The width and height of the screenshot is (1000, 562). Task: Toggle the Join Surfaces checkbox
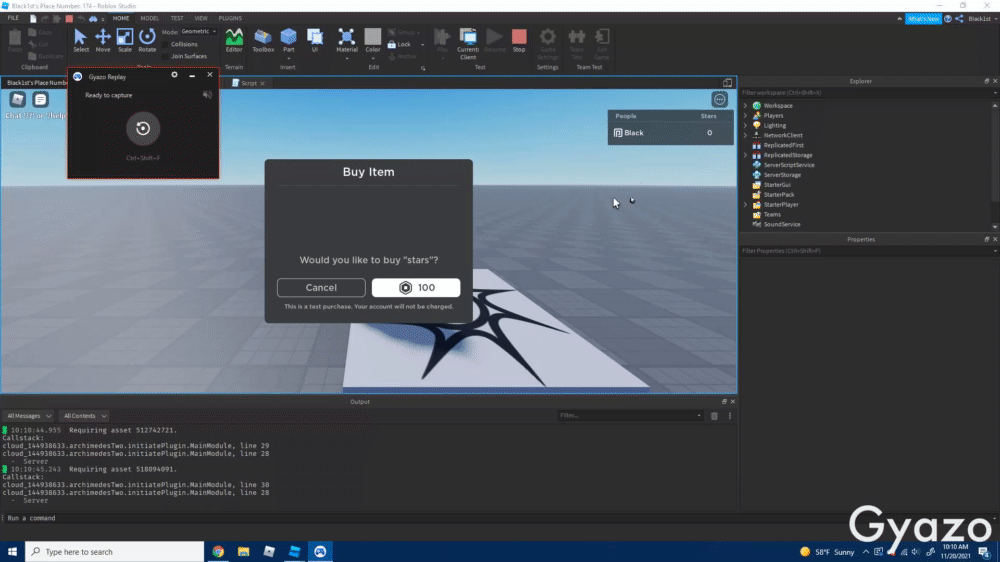tap(166, 56)
